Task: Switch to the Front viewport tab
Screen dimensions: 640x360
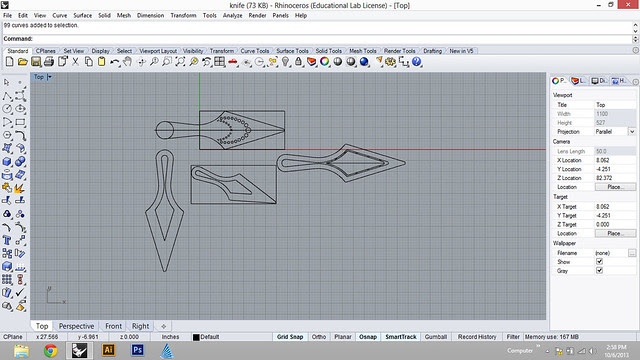Action: (x=113, y=326)
